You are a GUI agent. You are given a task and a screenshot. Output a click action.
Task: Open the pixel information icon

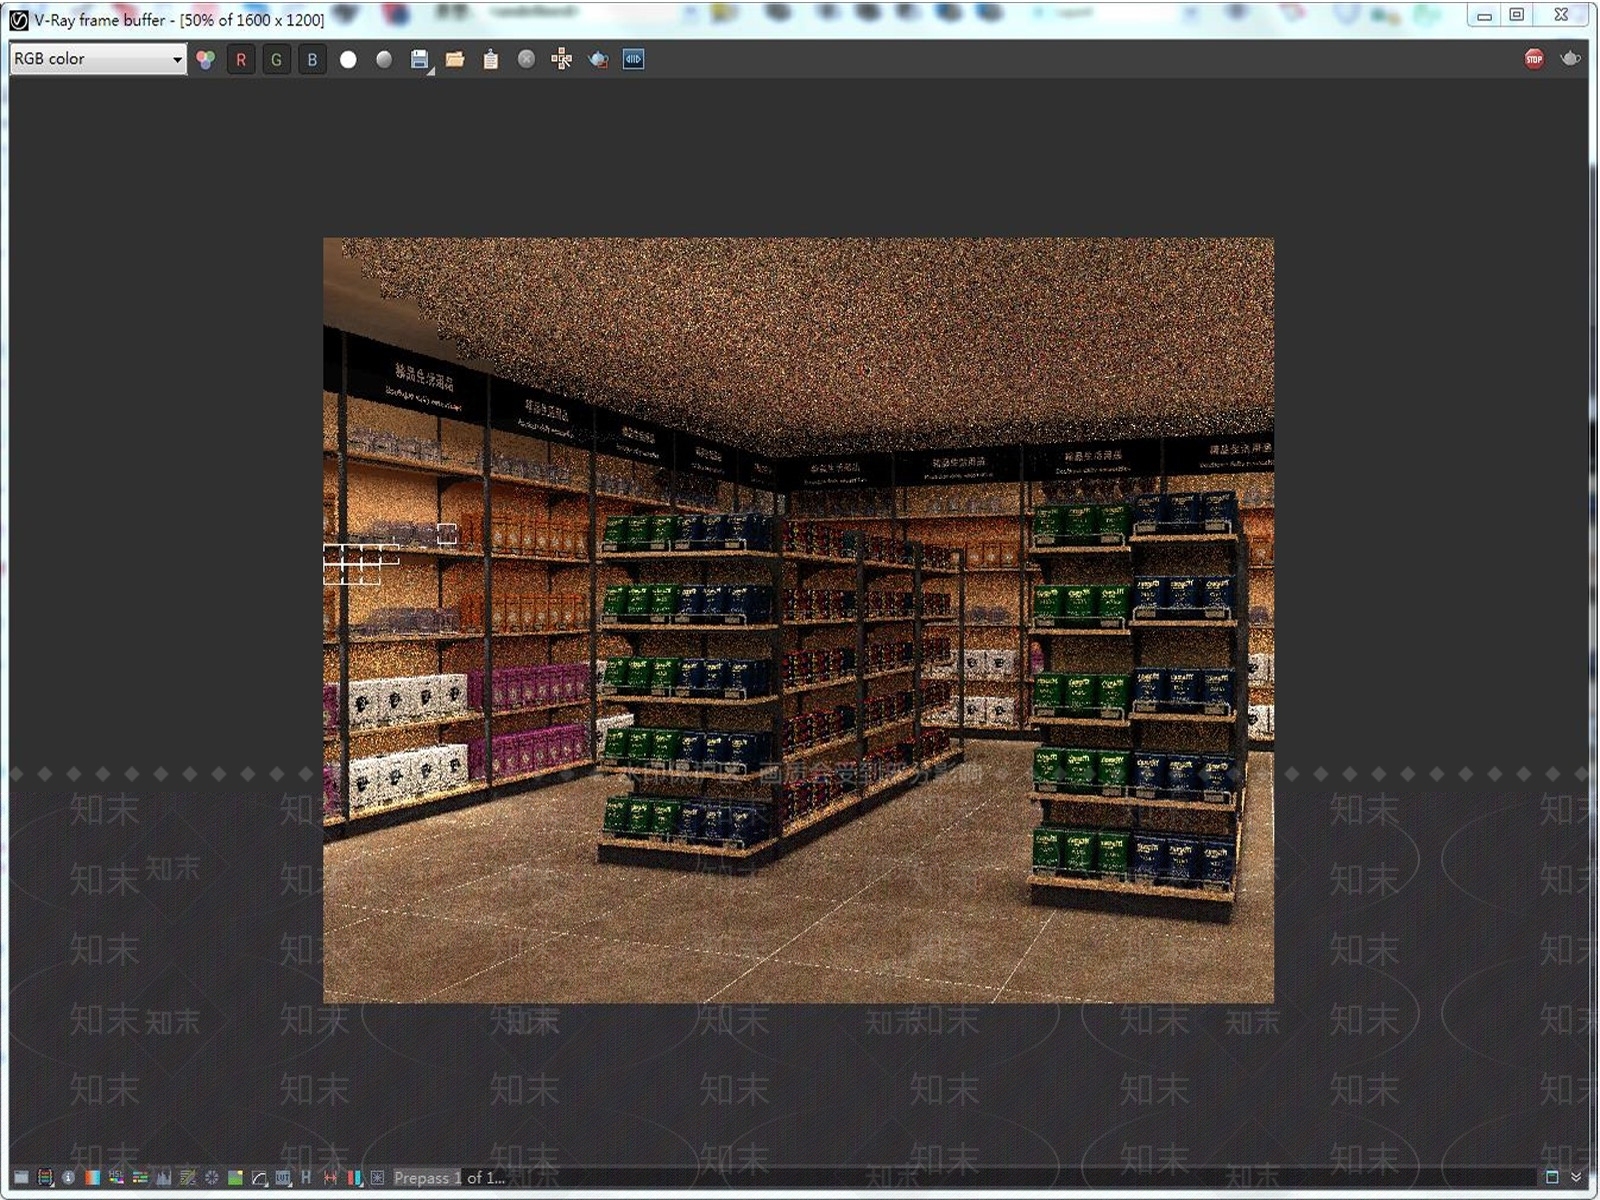[x=68, y=1177]
